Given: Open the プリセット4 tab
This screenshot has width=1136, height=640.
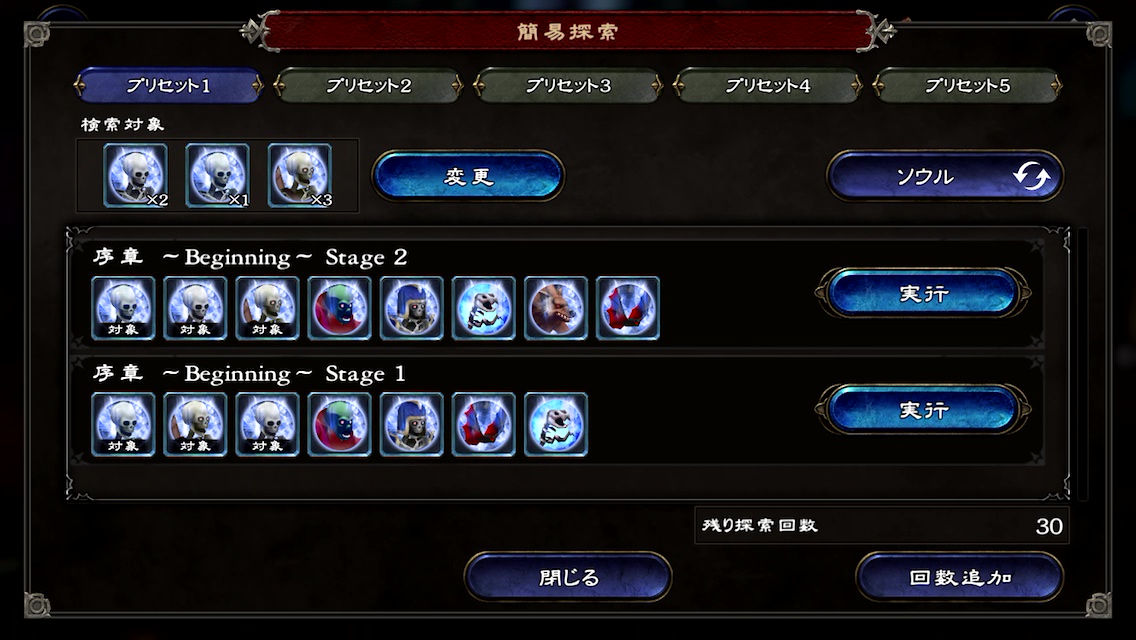Looking at the screenshot, I should tap(768, 86).
